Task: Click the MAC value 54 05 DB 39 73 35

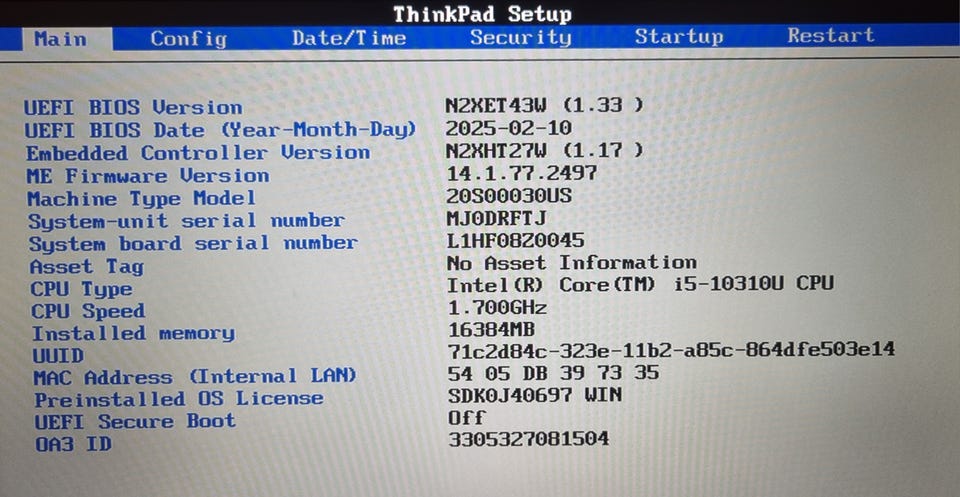Action: pyautogui.click(x=553, y=373)
